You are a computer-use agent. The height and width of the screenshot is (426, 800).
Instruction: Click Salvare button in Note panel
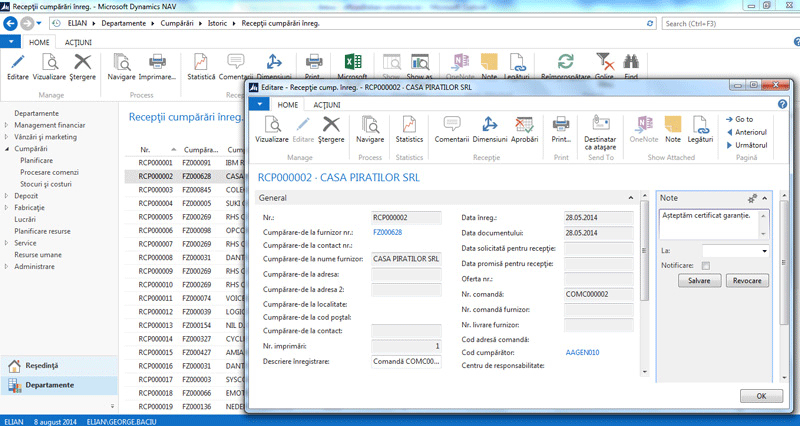tap(699, 281)
